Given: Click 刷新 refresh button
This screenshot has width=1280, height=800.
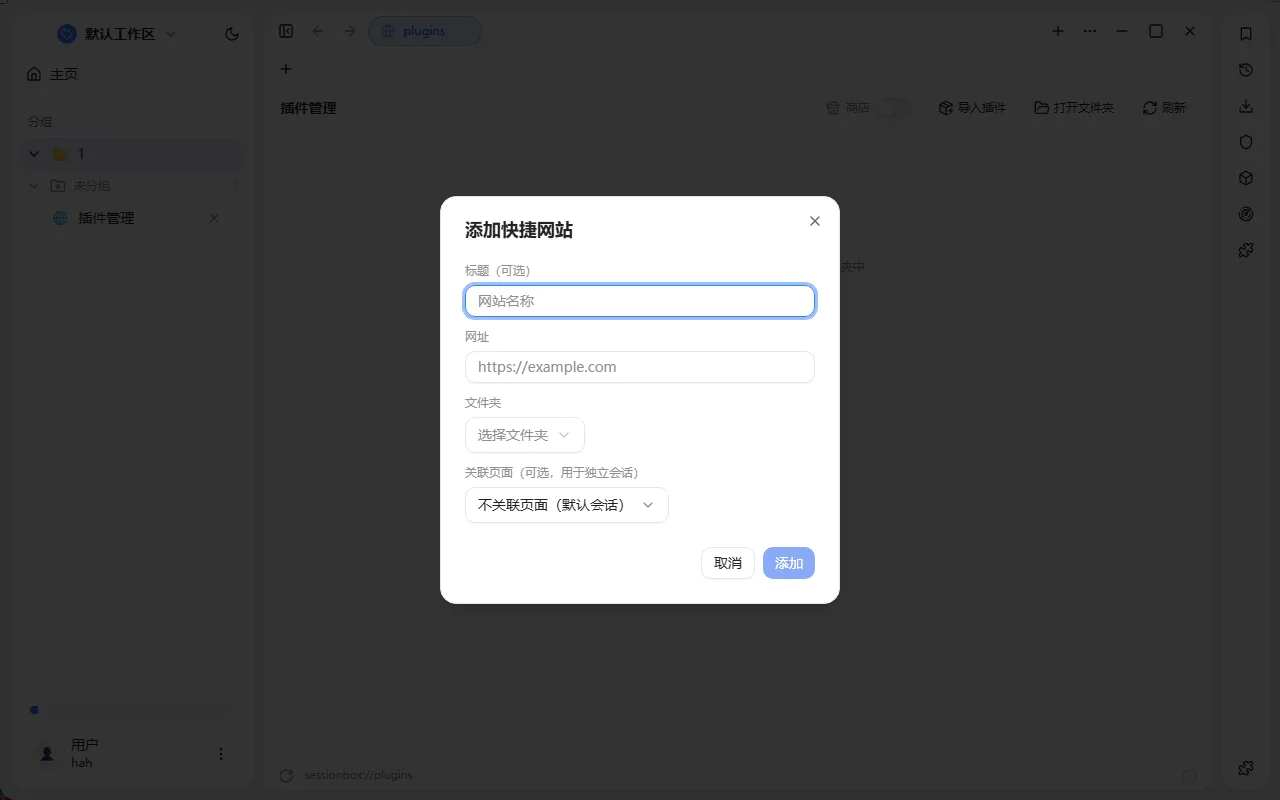Looking at the screenshot, I should pyautogui.click(x=1164, y=108).
